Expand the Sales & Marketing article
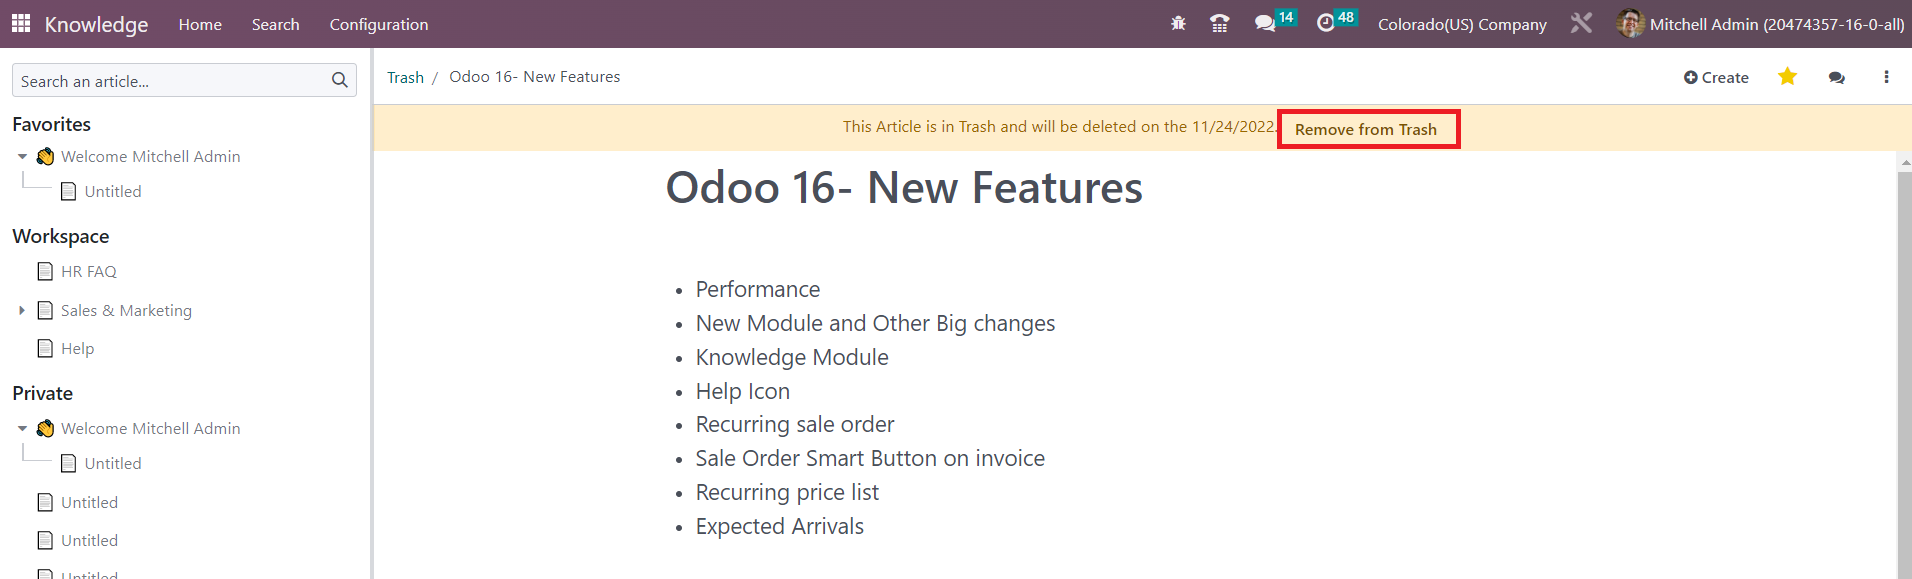Viewport: 1912px width, 579px height. 22,311
